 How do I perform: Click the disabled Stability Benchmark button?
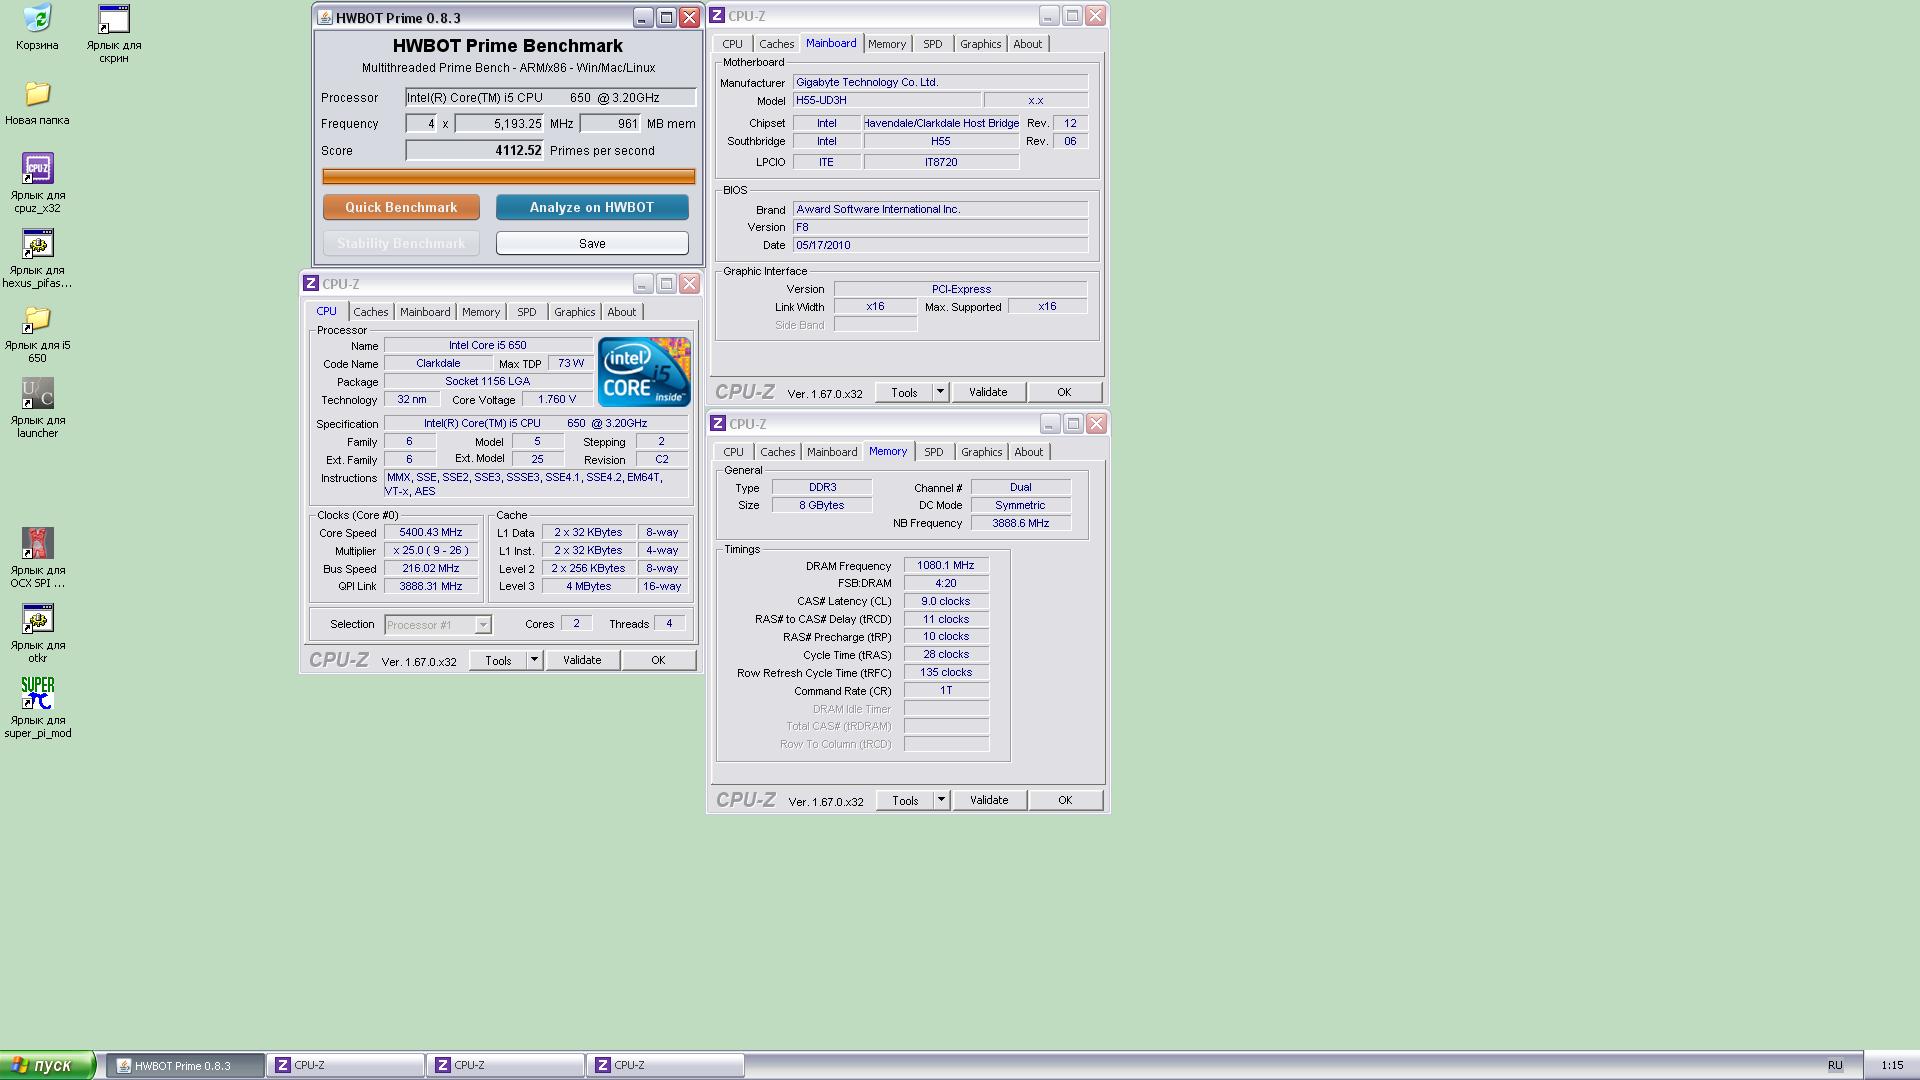click(x=401, y=243)
